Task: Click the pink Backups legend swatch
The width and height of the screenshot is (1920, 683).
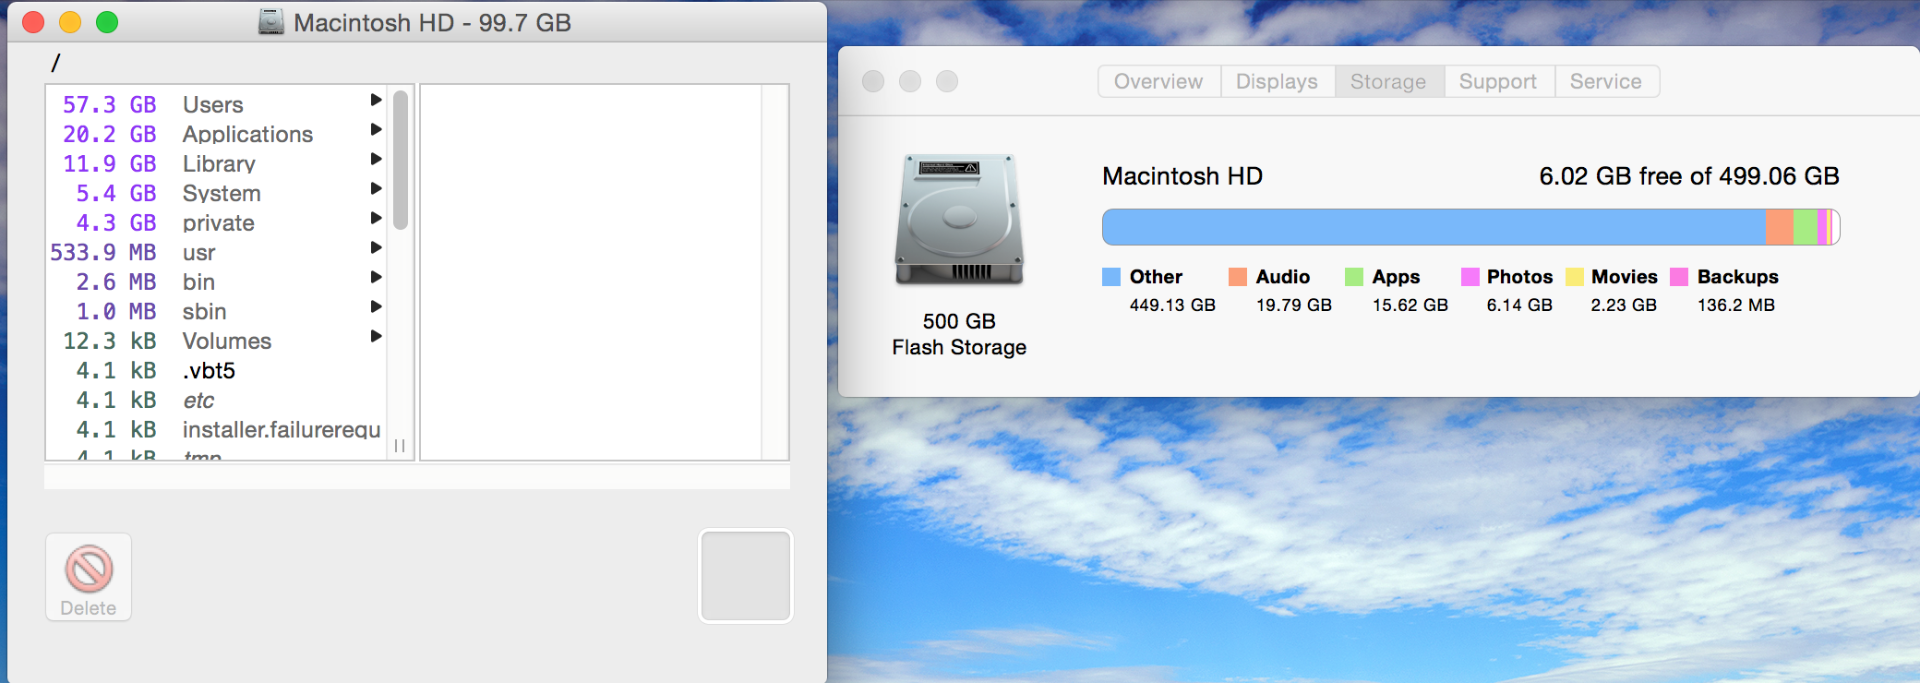Action: coord(1679,277)
